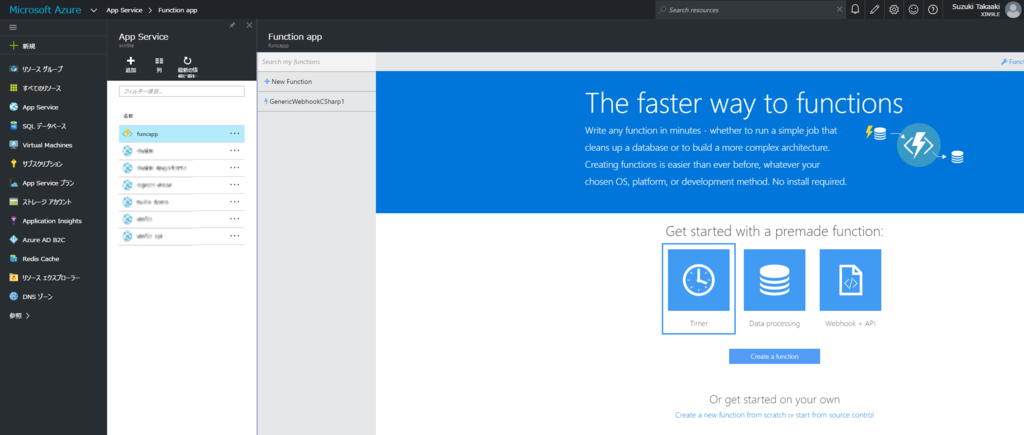Click Create a new function from scratch link
The width and height of the screenshot is (1024, 435).
click(730, 415)
